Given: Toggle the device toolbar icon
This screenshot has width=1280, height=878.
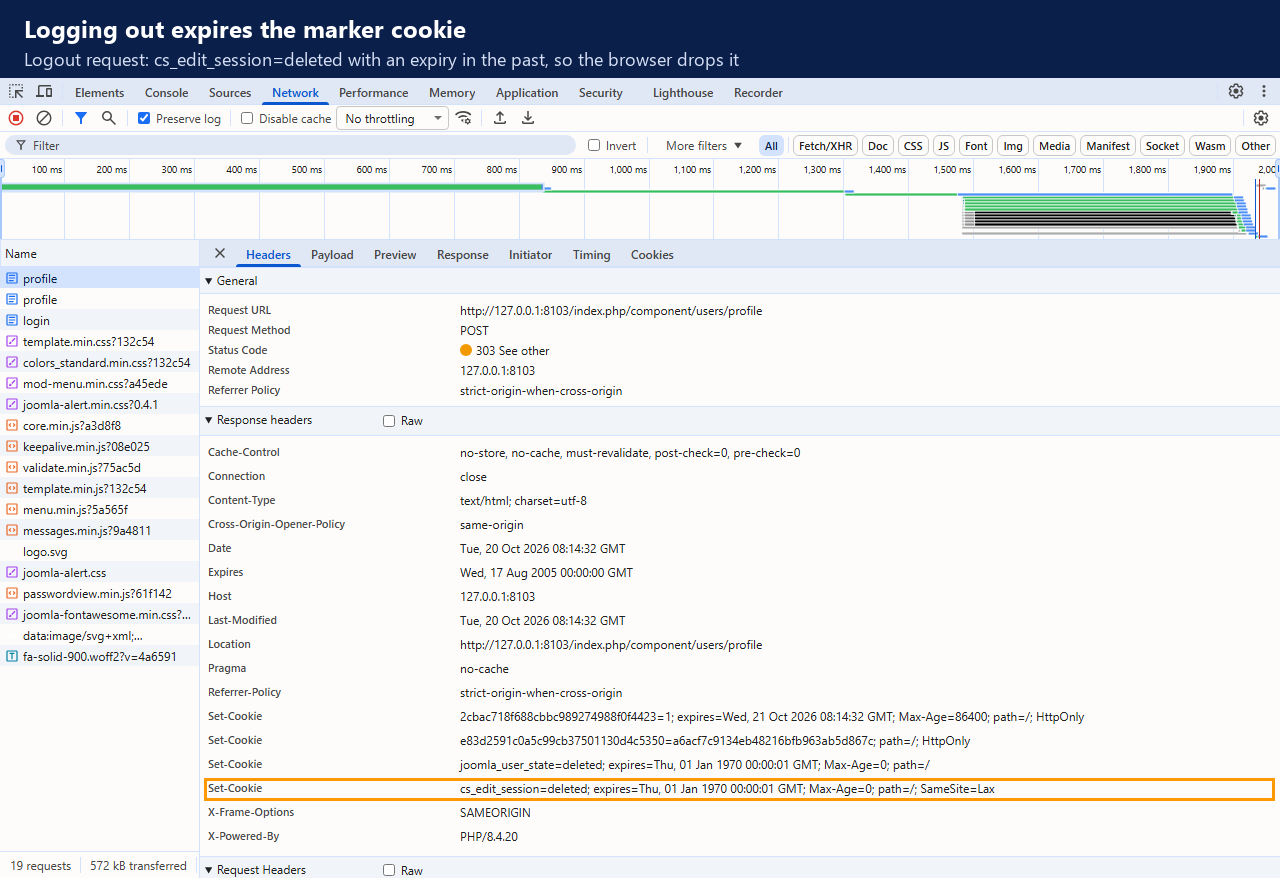Looking at the screenshot, I should (x=44, y=92).
